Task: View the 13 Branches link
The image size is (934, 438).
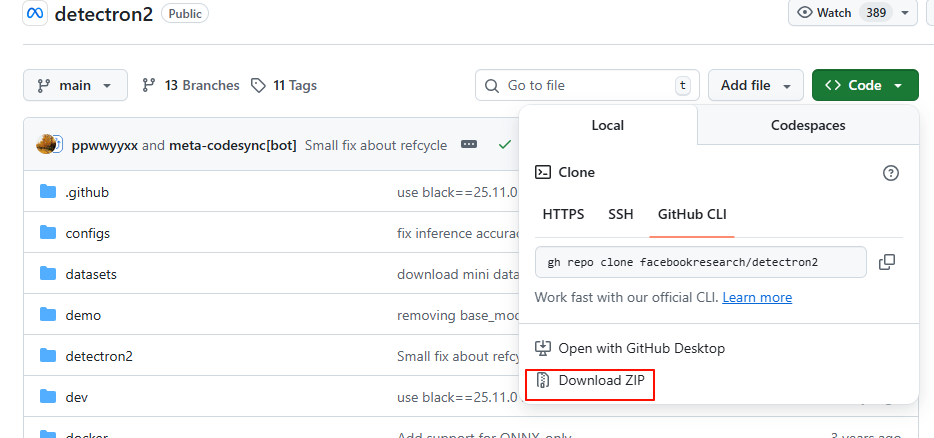Action: point(191,85)
